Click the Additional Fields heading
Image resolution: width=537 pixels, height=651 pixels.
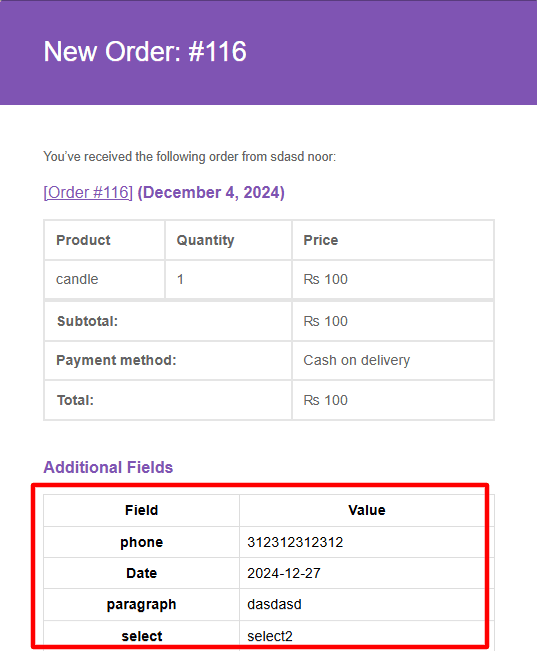coord(108,467)
